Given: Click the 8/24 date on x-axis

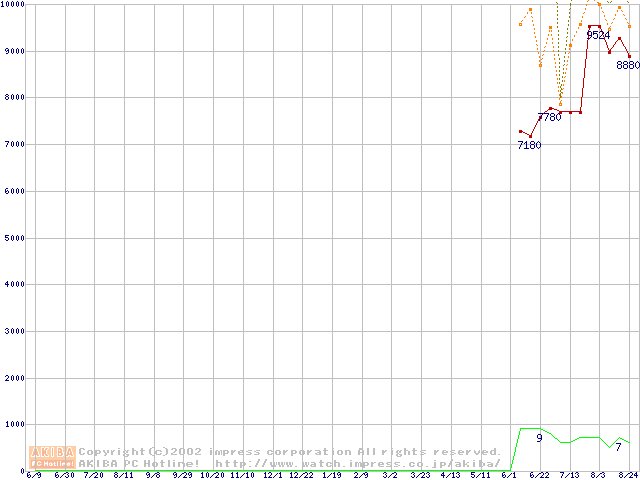Looking at the screenshot, I should (x=628, y=476).
